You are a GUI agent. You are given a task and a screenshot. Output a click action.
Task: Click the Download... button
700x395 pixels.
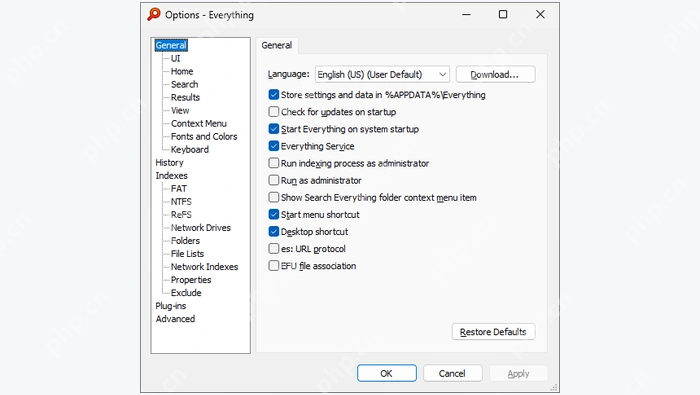[x=495, y=75]
